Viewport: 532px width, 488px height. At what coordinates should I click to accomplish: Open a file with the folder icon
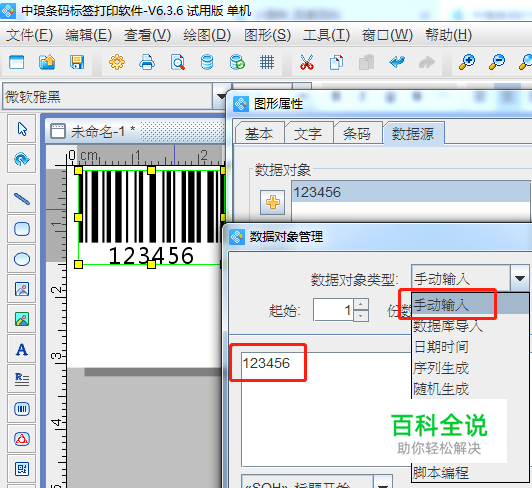pyautogui.click(x=47, y=62)
